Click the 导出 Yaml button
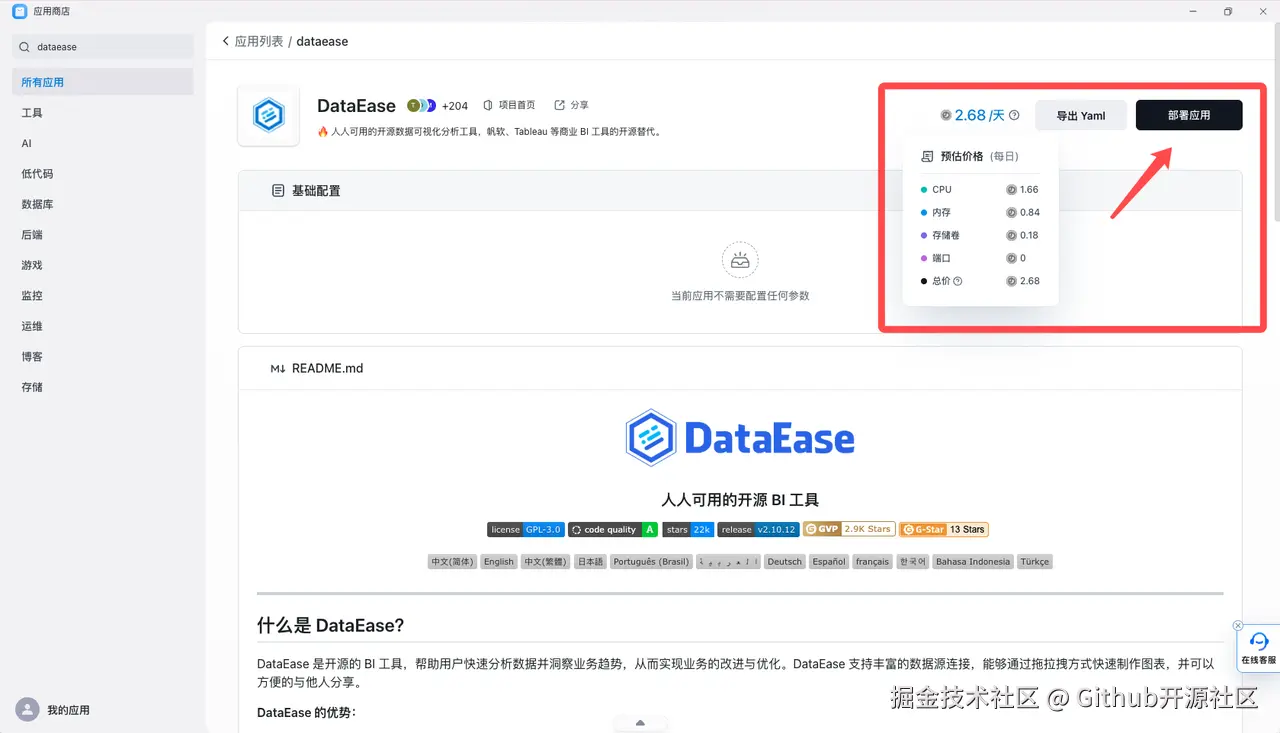 coord(1081,115)
